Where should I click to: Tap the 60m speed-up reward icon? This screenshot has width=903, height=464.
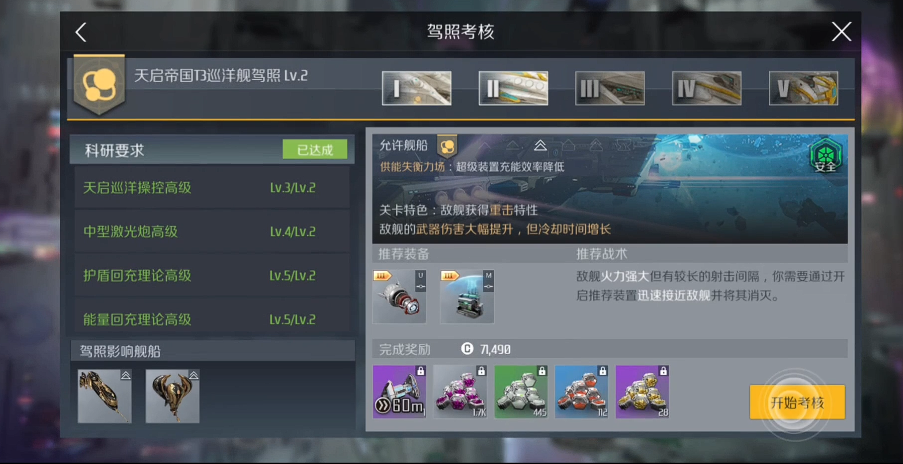tap(400, 391)
